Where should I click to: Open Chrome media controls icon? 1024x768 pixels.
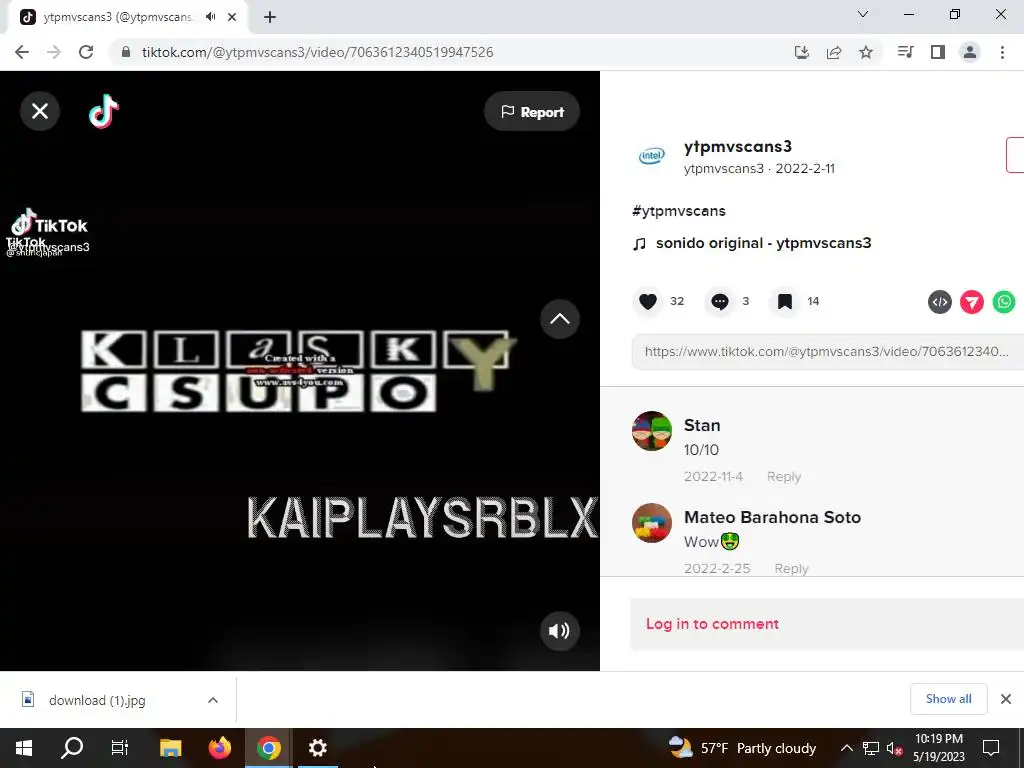click(x=905, y=52)
